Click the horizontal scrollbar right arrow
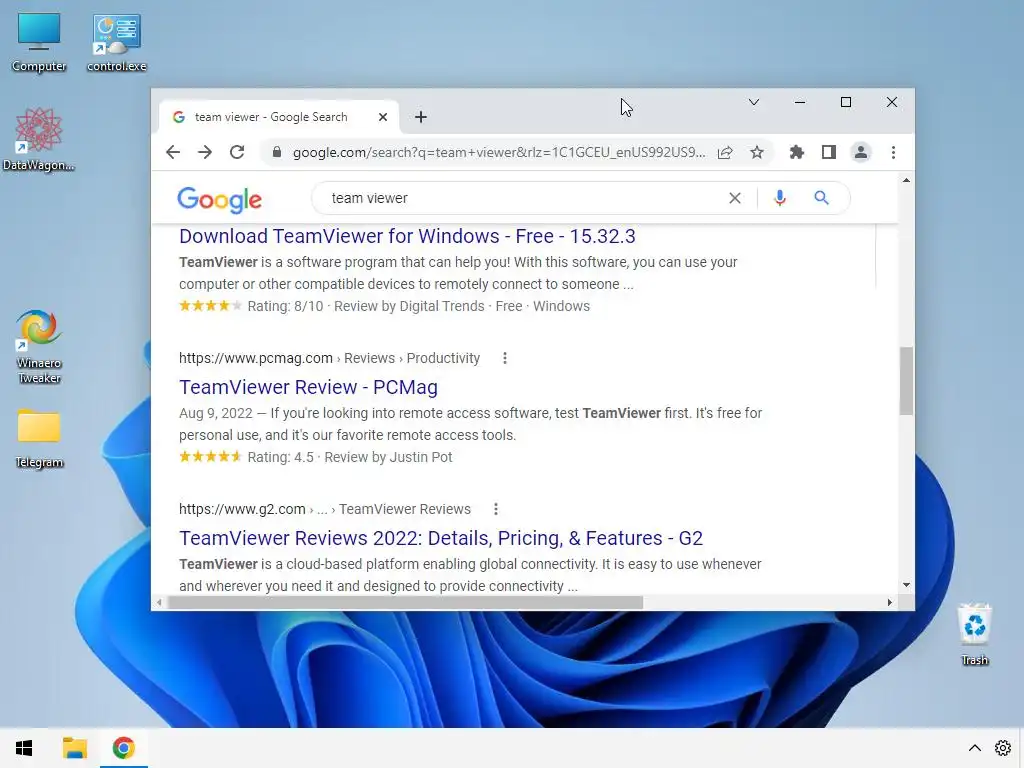This screenshot has height=768, width=1024. [889, 602]
